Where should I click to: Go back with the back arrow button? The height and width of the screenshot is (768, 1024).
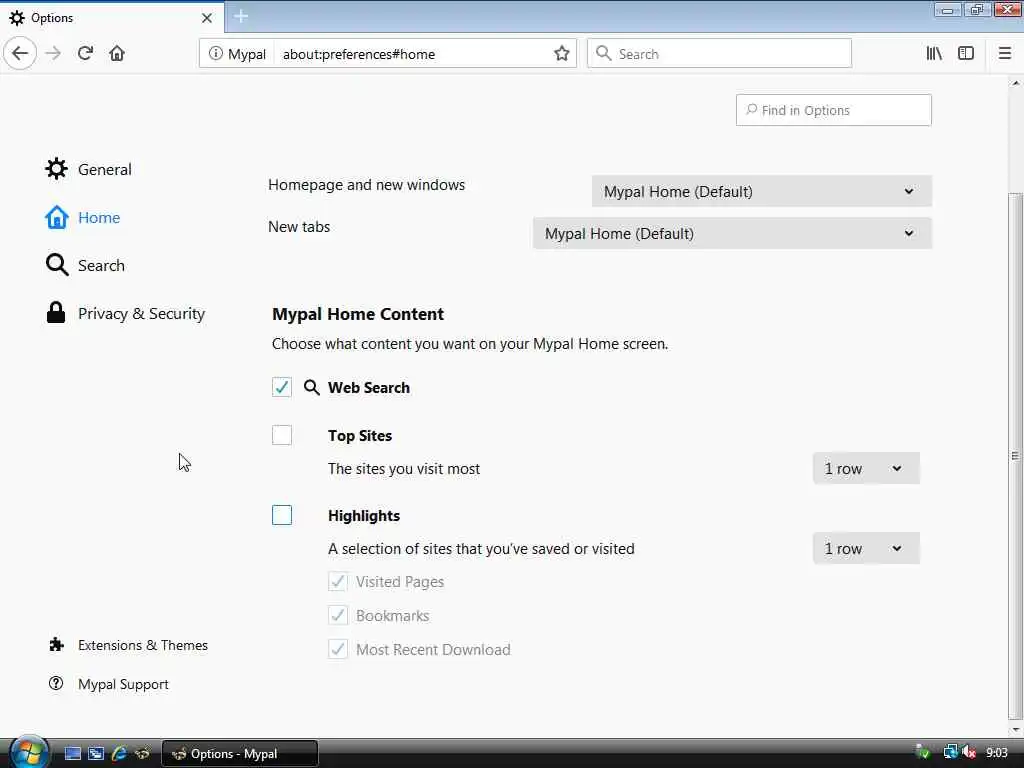20,54
